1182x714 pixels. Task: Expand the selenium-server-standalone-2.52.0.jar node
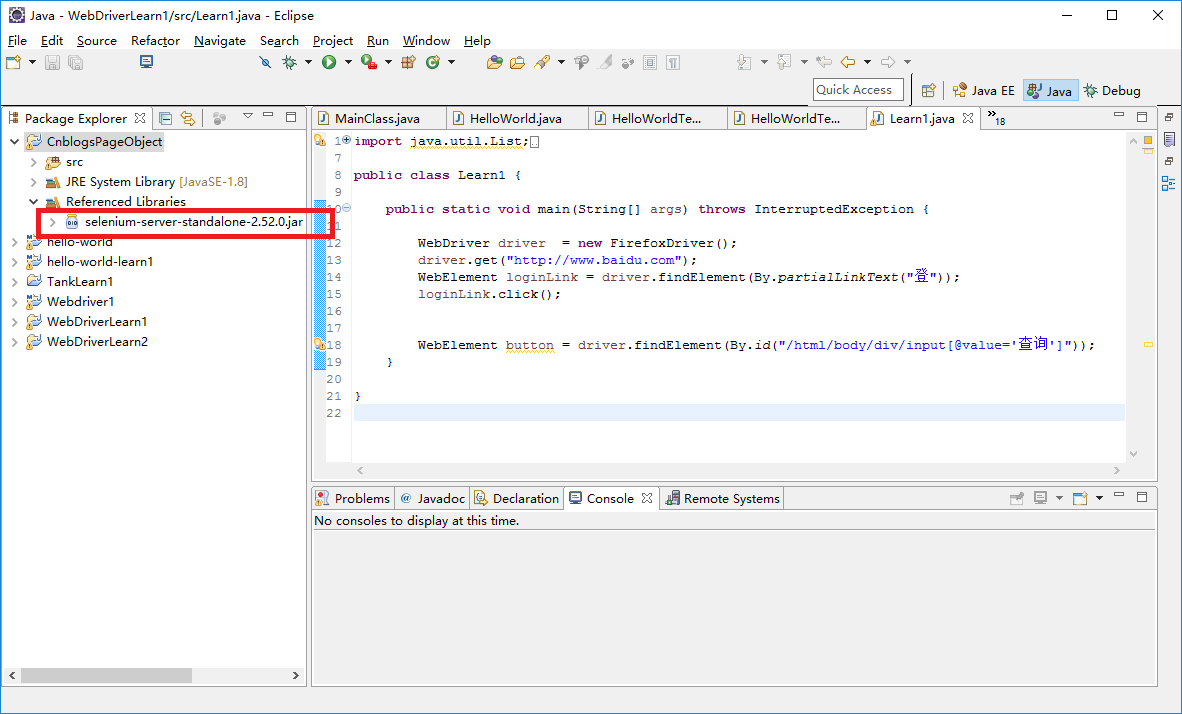[x=52, y=222]
